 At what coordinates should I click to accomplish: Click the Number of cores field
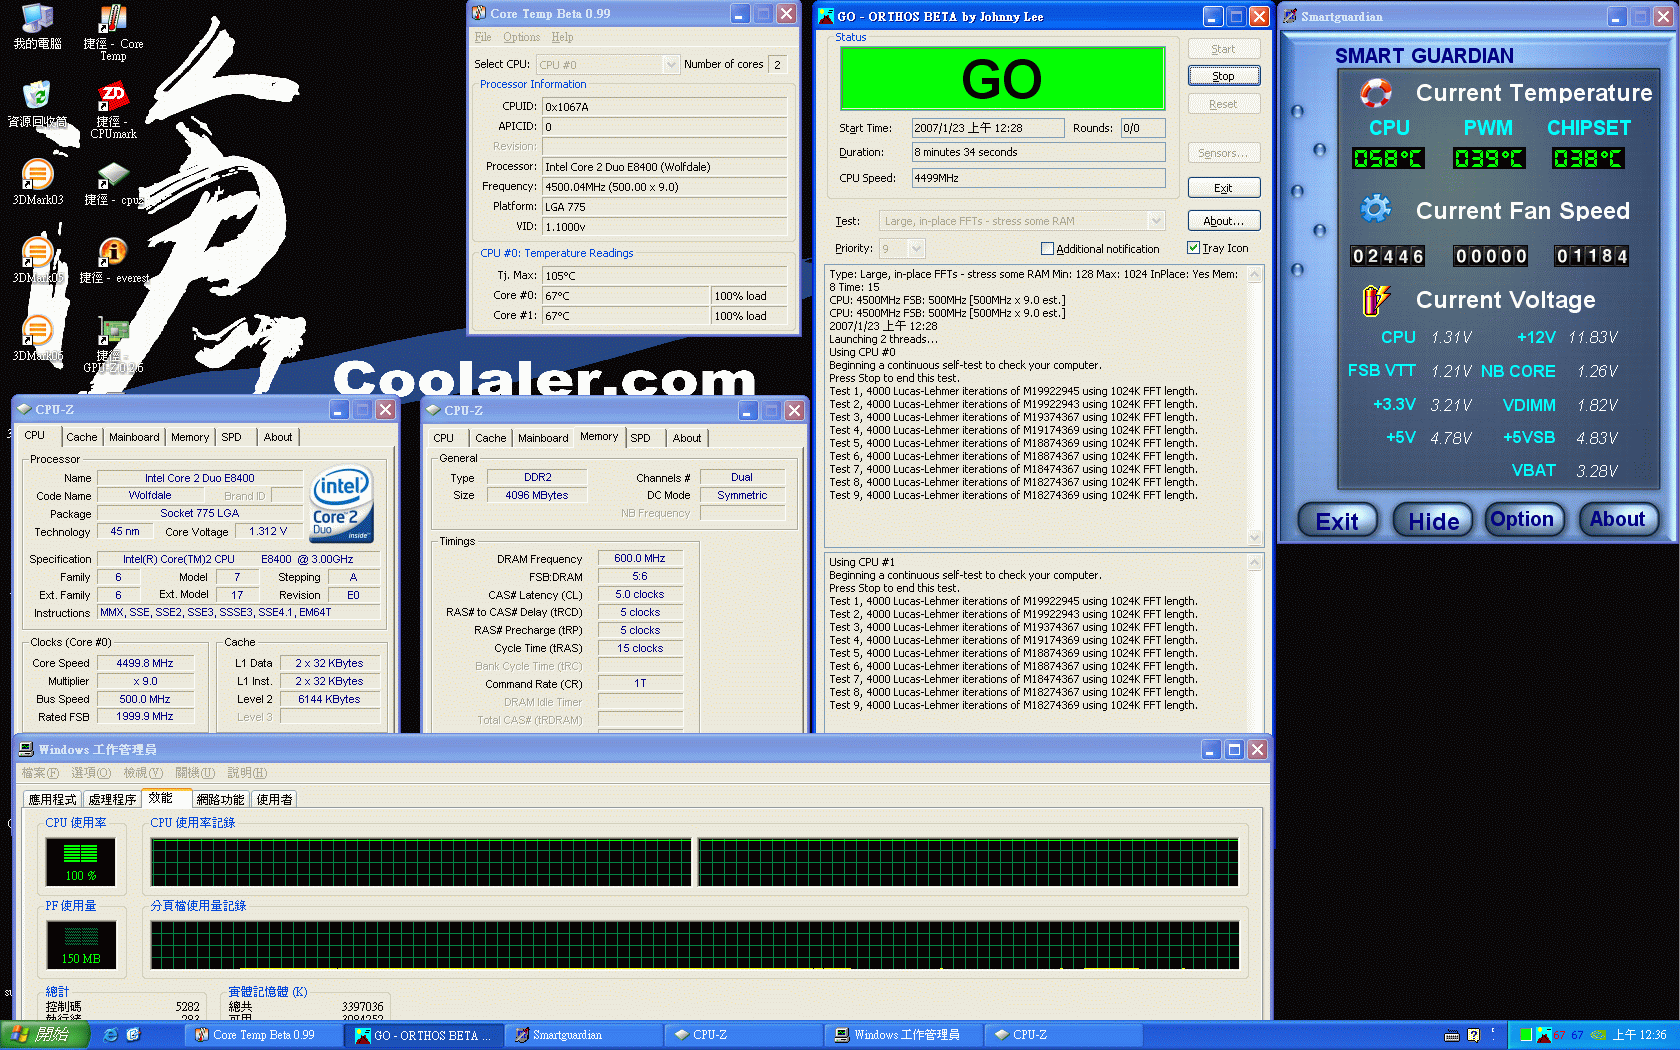[x=777, y=64]
